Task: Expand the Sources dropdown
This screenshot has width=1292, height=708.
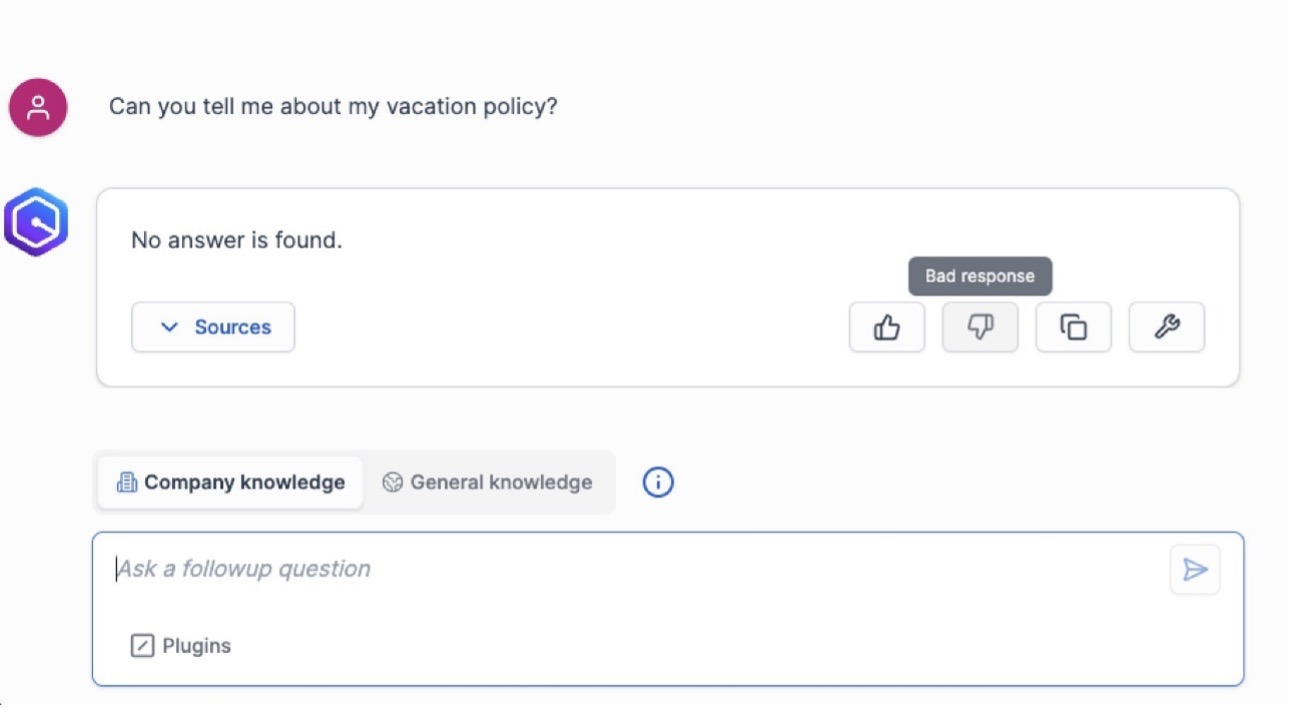Action: [x=213, y=327]
